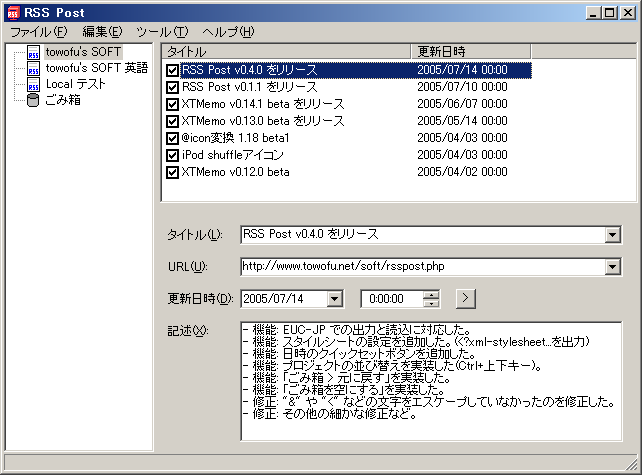Screen dimensions: 642x475
Task: Expand the タイトル(L) combo box dropdown
Action: pyautogui.click(x=613, y=235)
